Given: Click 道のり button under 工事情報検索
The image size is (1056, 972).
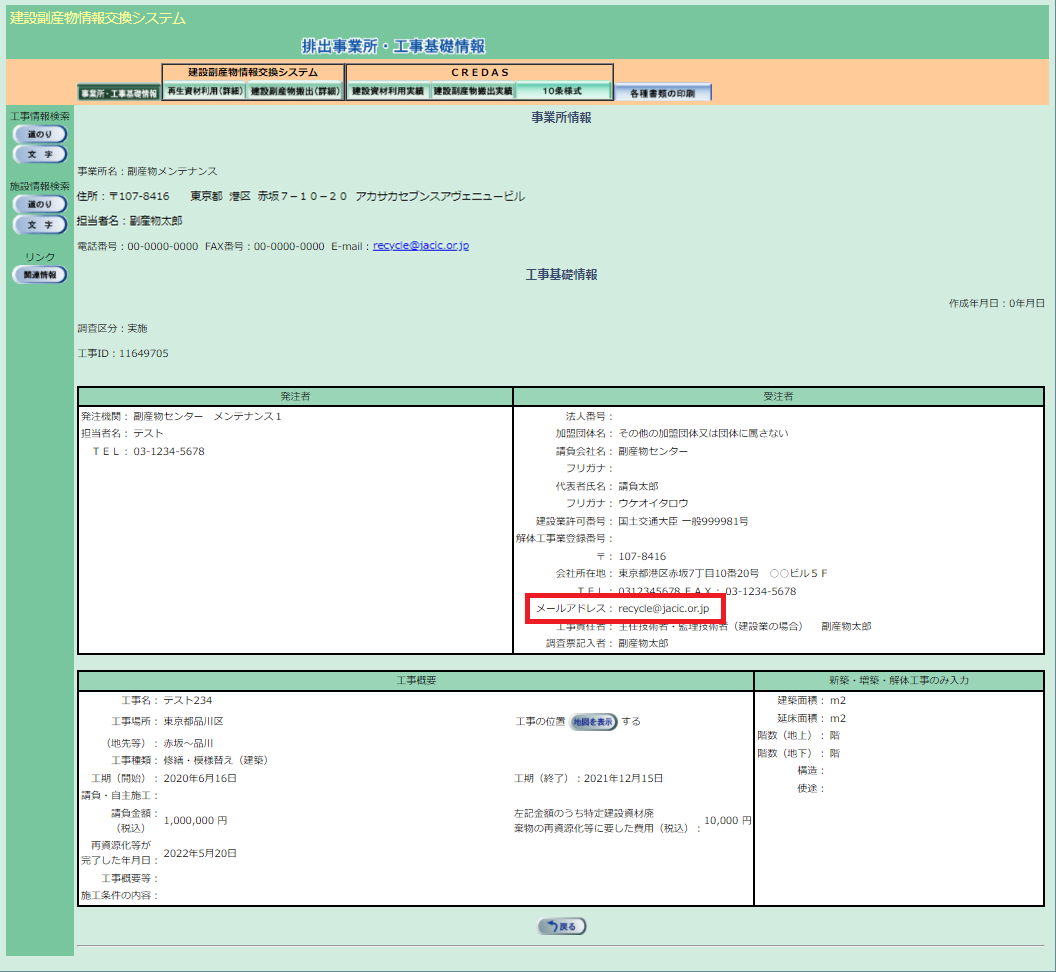Looking at the screenshot, I should click(40, 134).
